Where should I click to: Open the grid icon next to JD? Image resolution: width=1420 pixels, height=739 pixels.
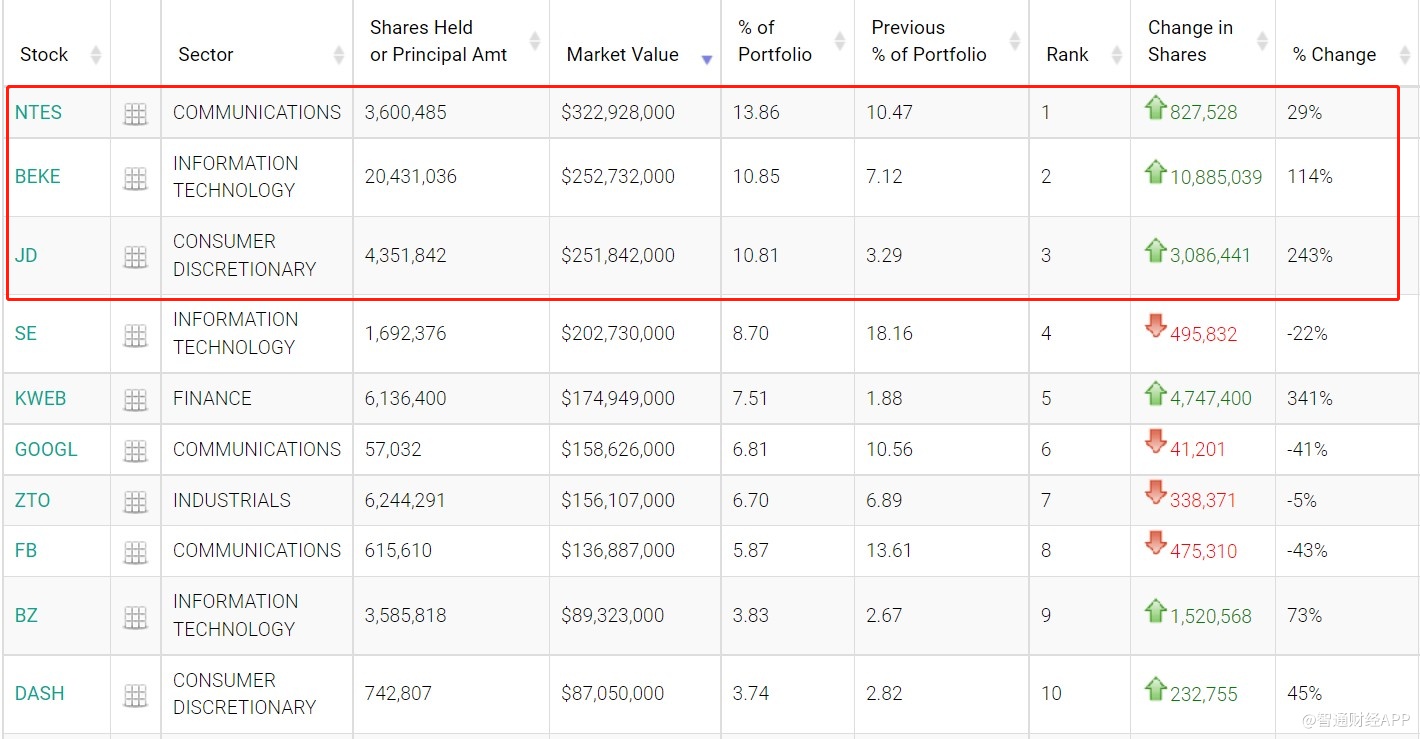(135, 257)
